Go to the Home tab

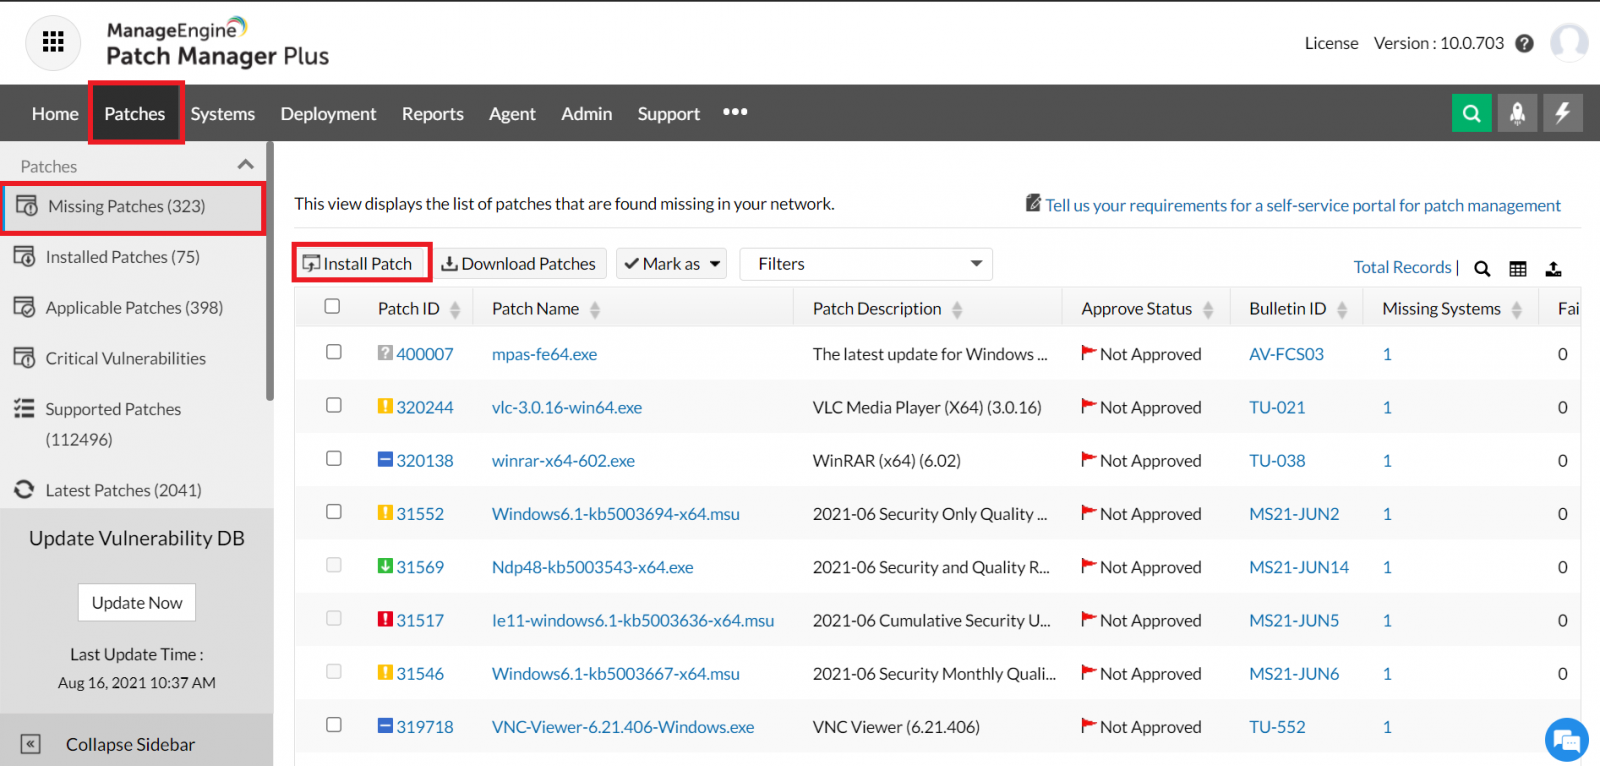[x=55, y=114]
